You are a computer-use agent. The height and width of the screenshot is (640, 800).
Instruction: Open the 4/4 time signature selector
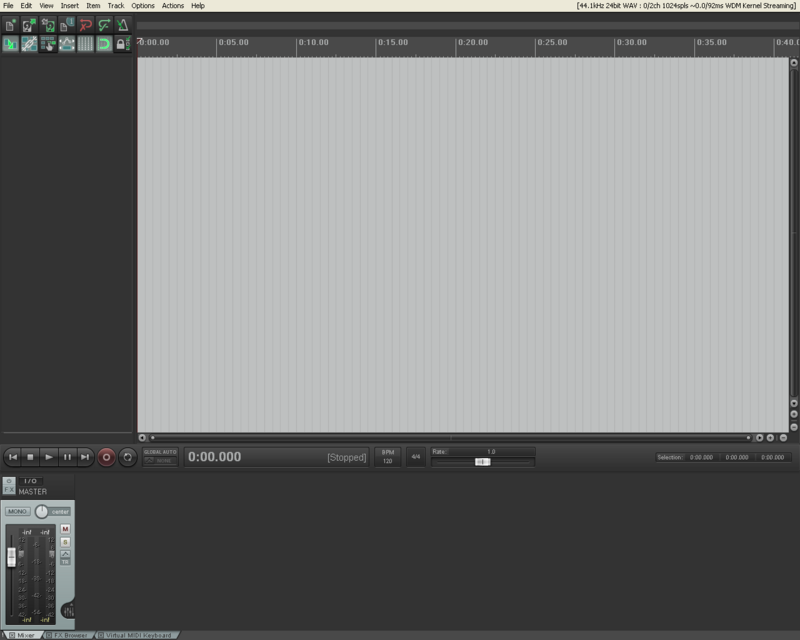click(415, 457)
